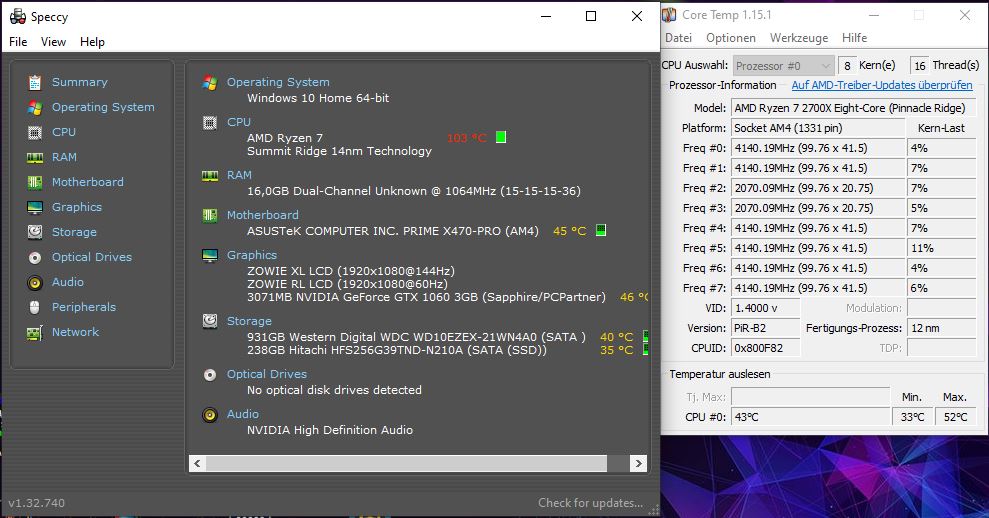
Task: Open Datei menu in Core Temp
Action: (x=678, y=38)
